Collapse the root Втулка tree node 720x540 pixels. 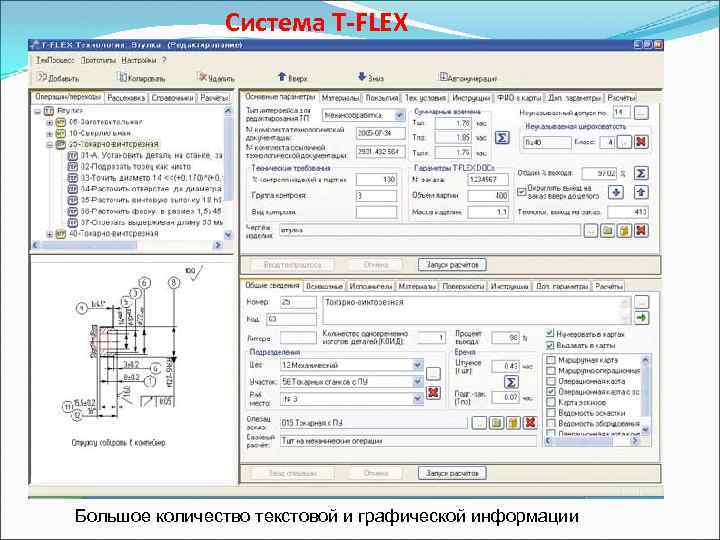pyautogui.click(x=38, y=111)
